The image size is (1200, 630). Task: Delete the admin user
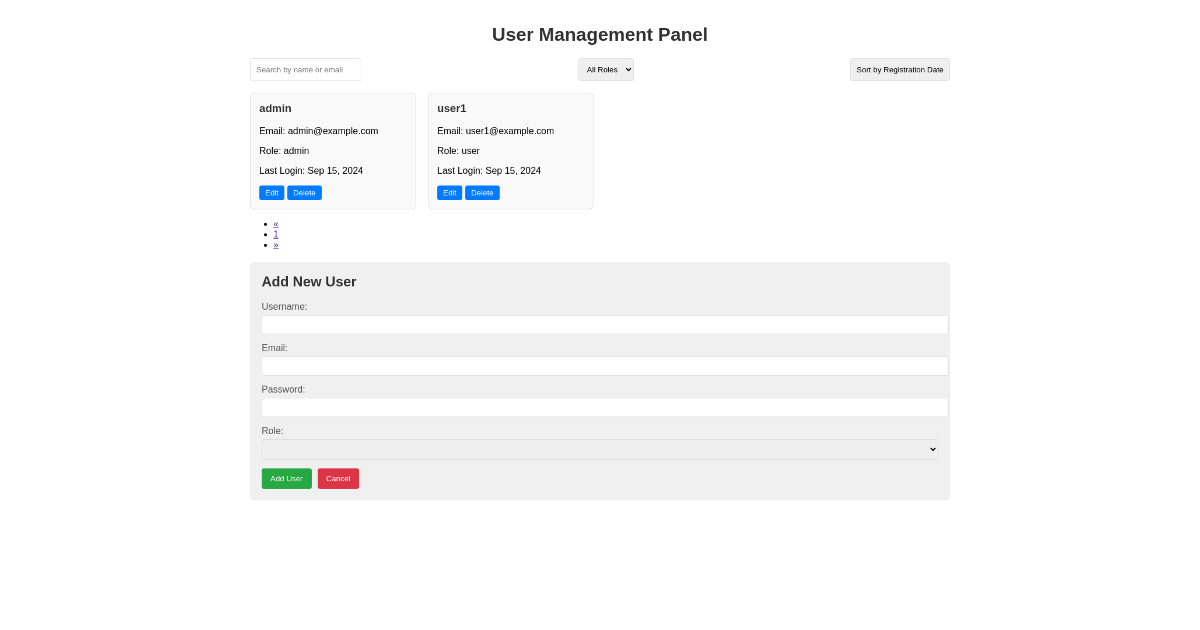(304, 192)
